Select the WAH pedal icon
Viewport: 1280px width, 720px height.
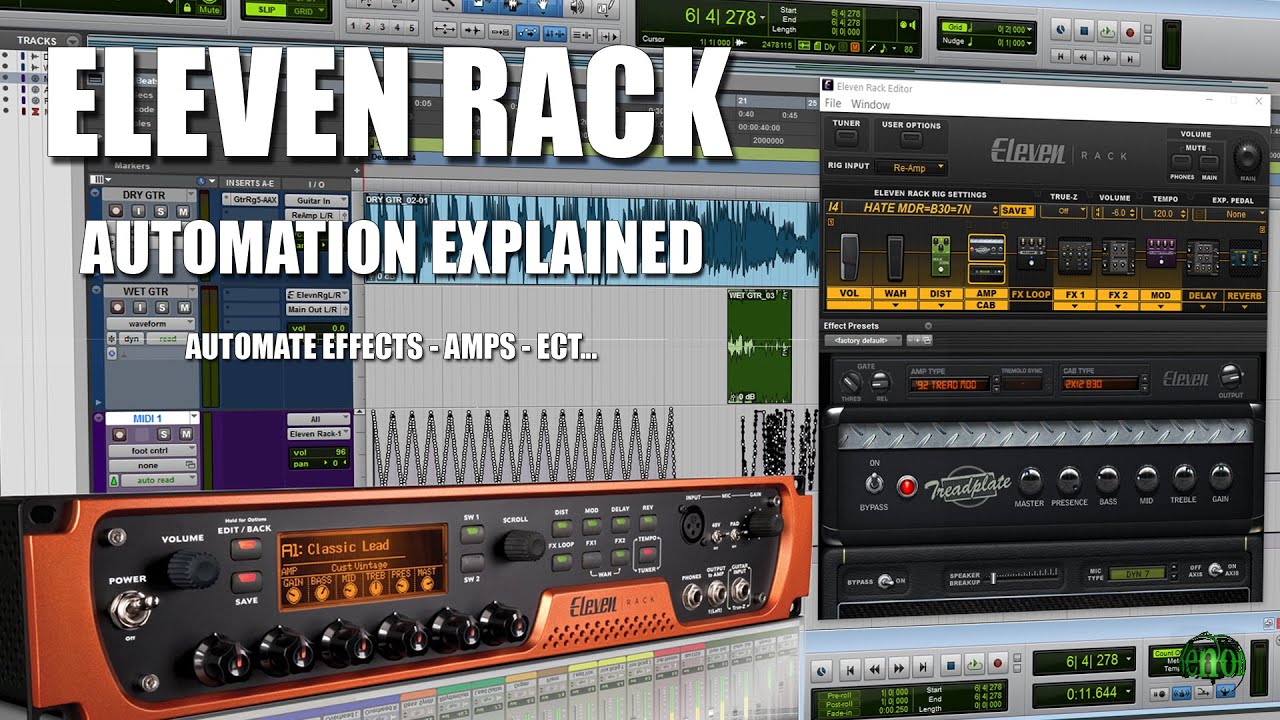click(x=893, y=257)
